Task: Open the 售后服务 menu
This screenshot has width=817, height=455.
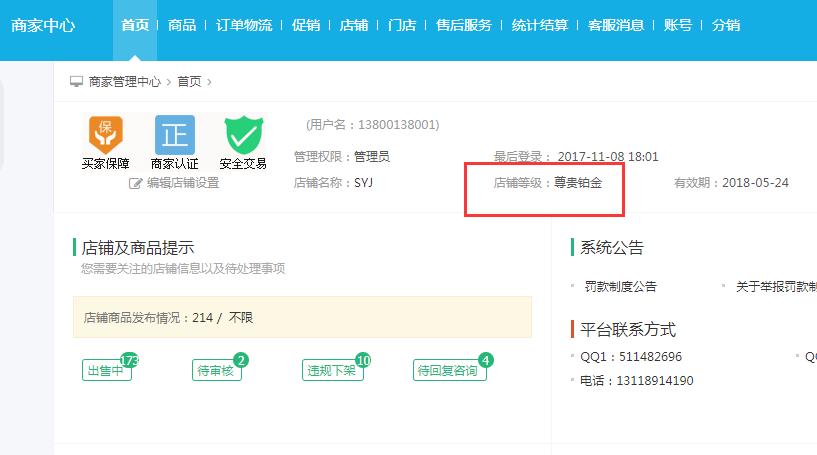Action: [464, 25]
